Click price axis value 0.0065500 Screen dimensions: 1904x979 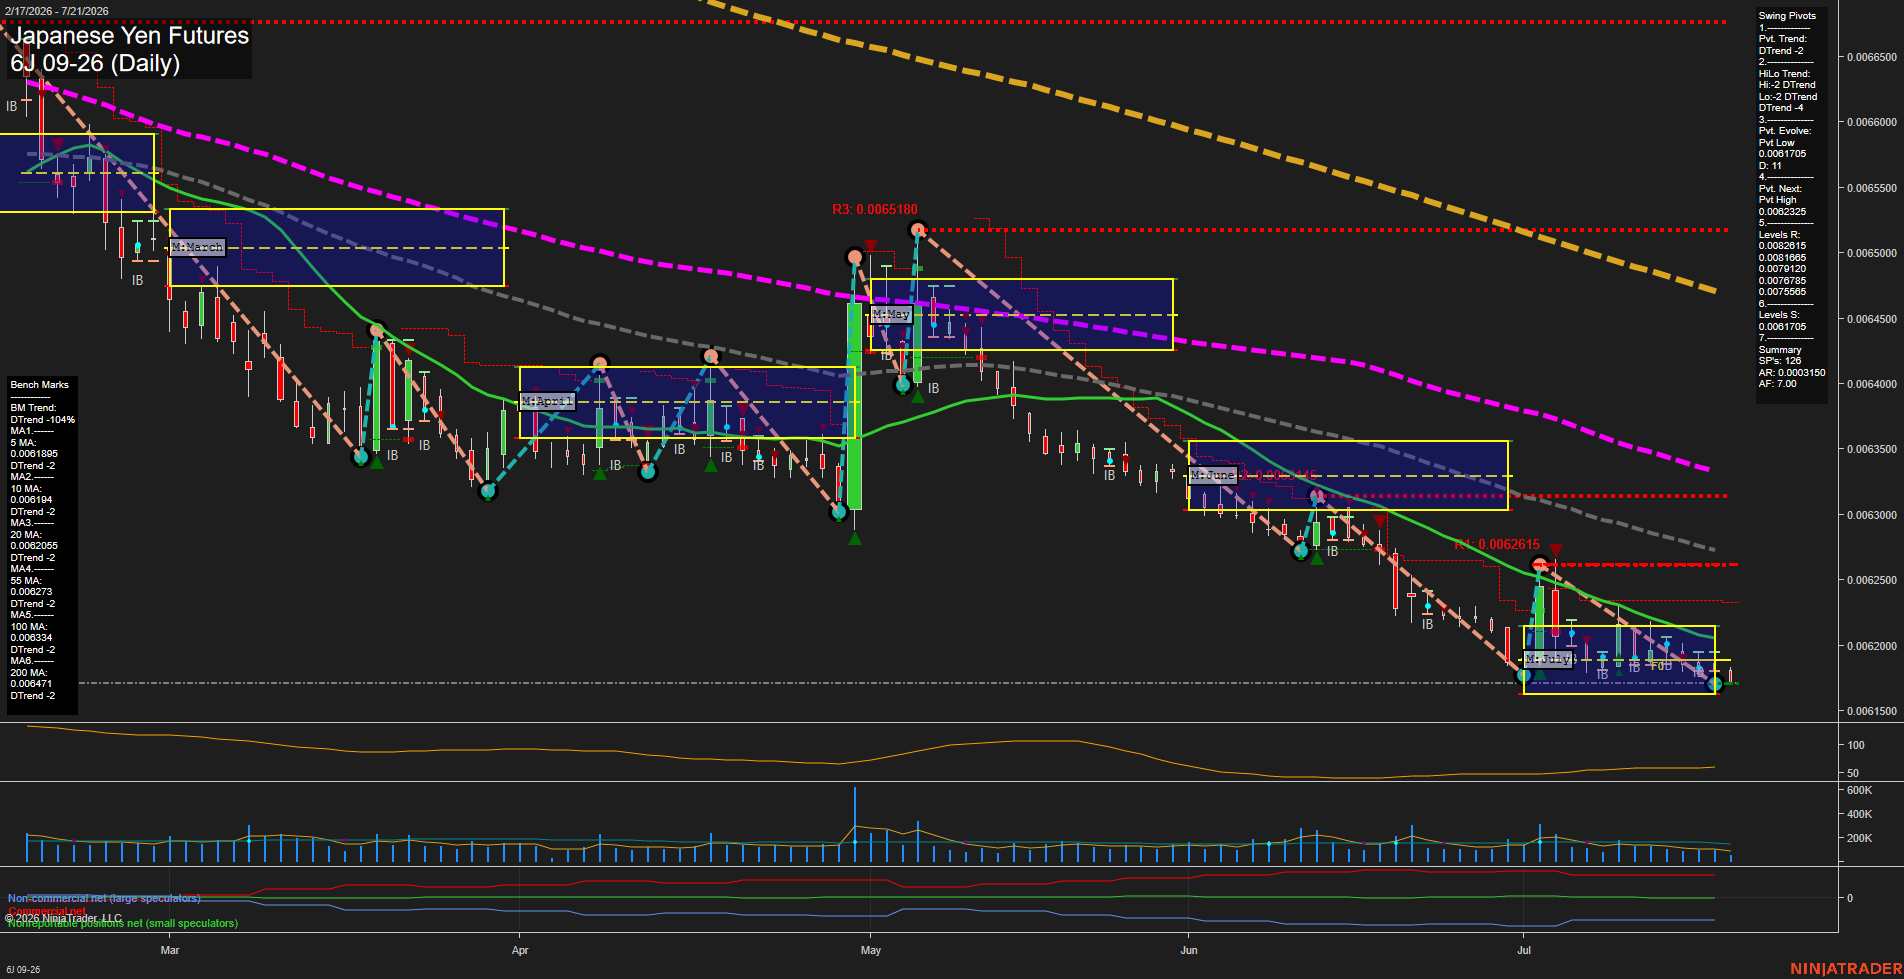[1871, 188]
